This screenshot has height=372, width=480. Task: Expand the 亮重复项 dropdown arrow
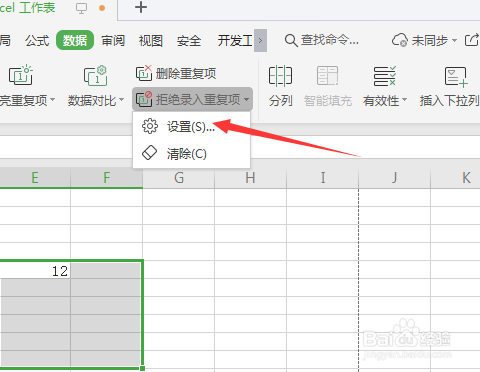pos(52,100)
